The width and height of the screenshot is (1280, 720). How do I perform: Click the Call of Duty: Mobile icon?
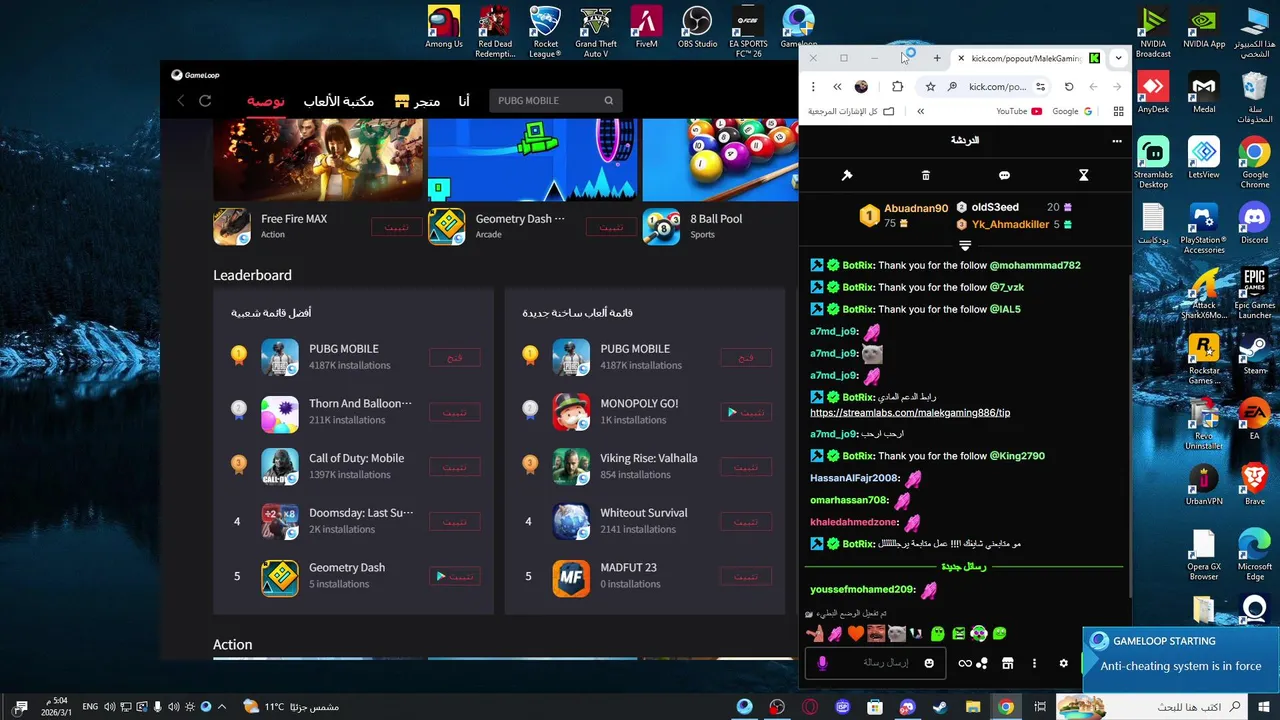(x=280, y=467)
